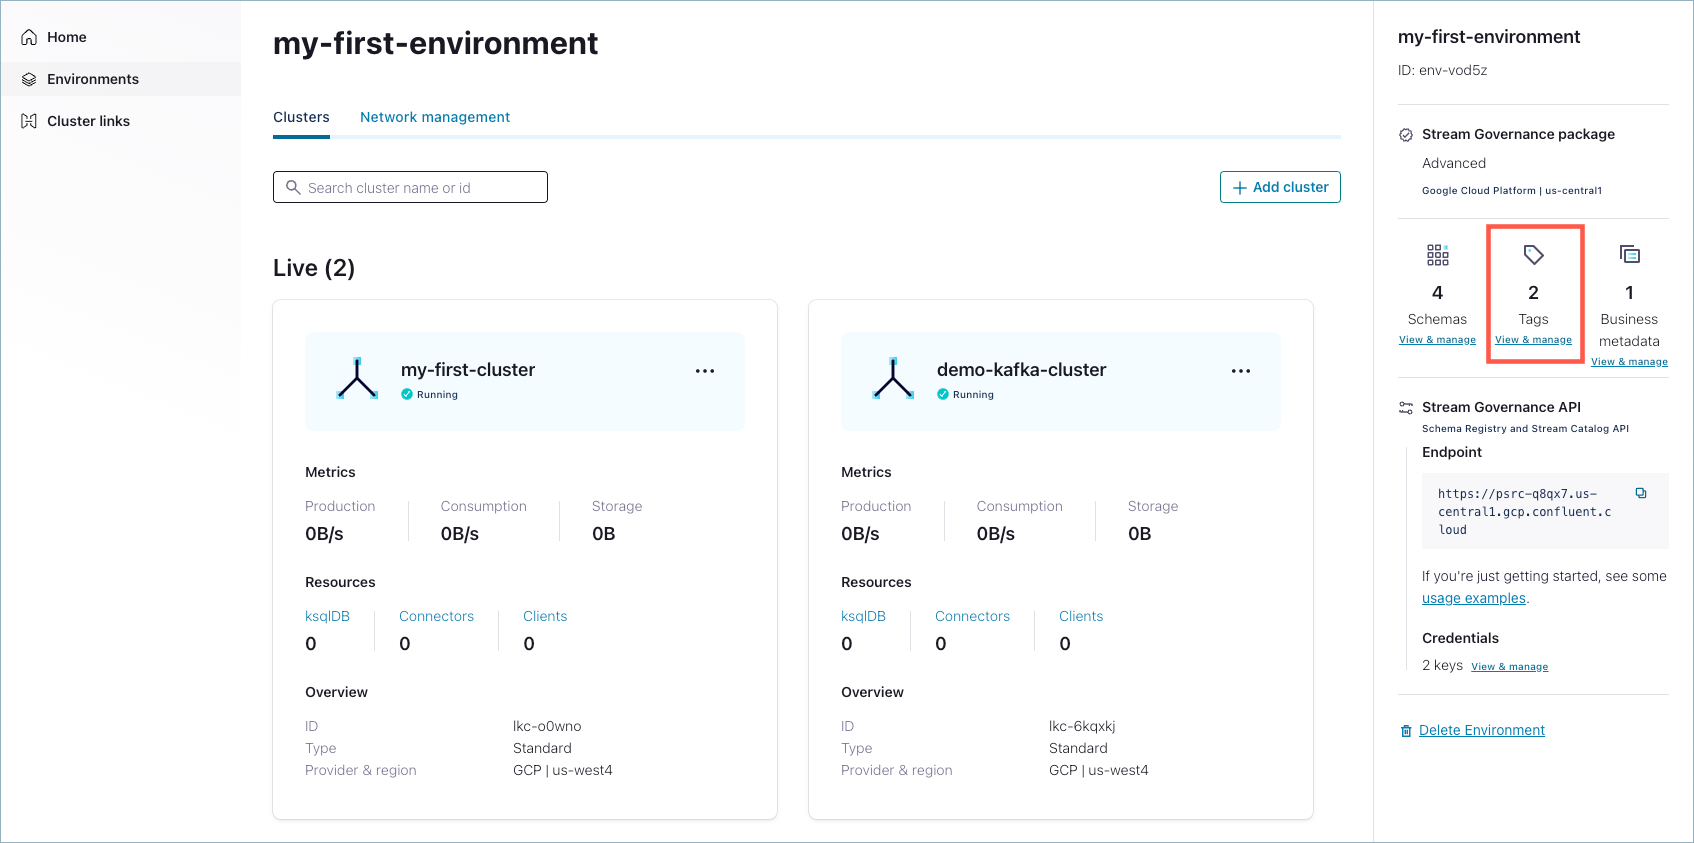
Task: Click the Schemas count 4
Action: 1437,293
